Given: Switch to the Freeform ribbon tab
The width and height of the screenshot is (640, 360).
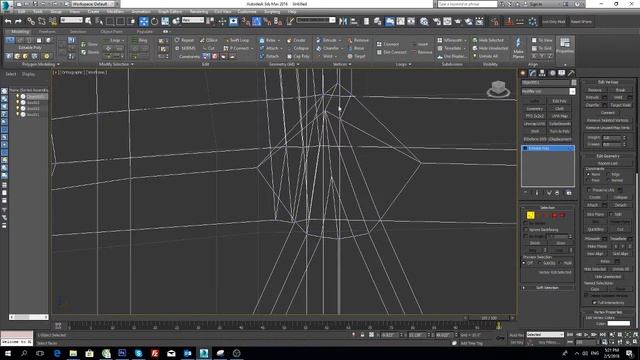Looking at the screenshot, I should pyautogui.click(x=47, y=31).
